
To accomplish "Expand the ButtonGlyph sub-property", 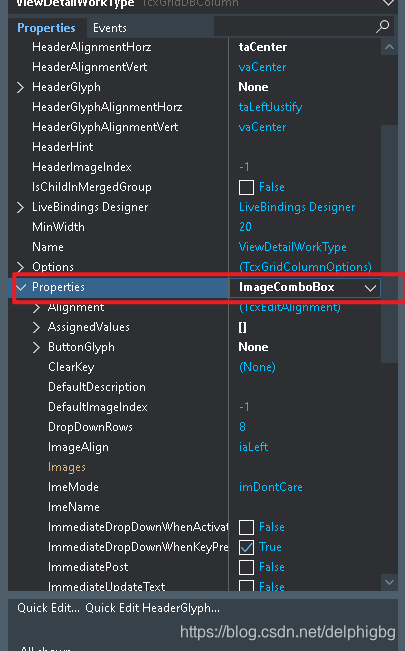I will [x=36, y=347].
